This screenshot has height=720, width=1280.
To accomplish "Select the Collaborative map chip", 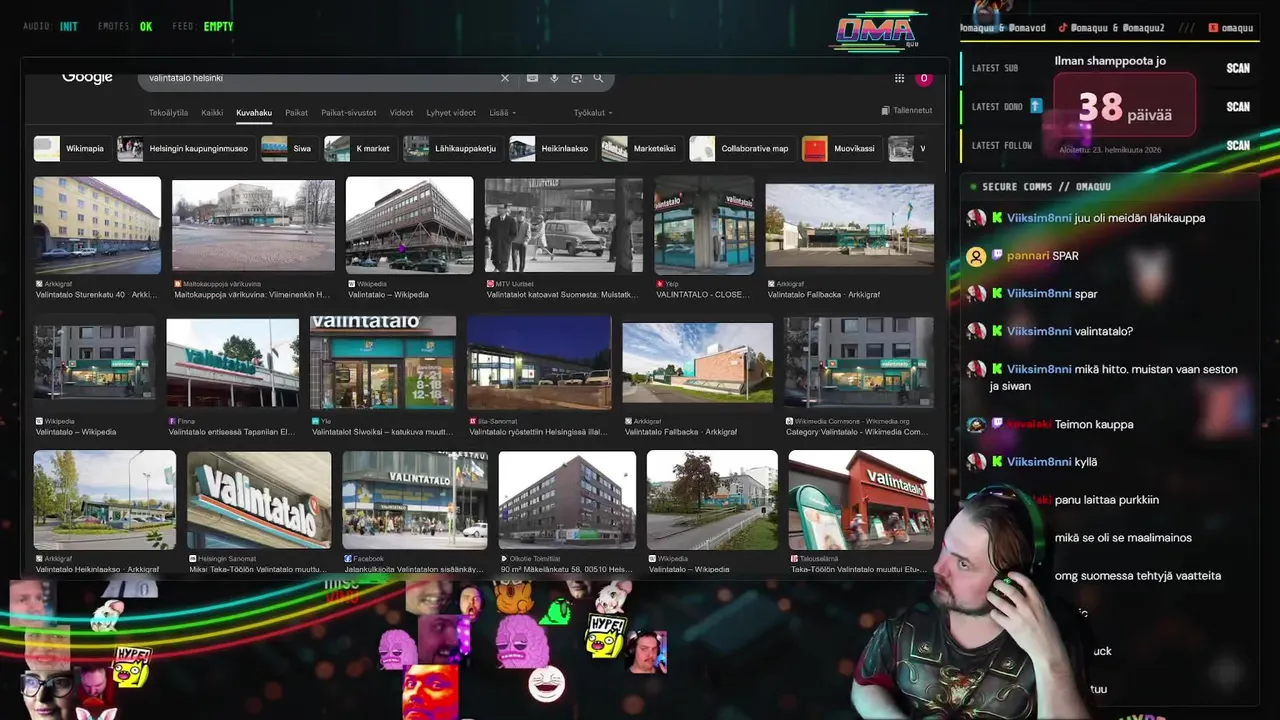I will coord(741,149).
